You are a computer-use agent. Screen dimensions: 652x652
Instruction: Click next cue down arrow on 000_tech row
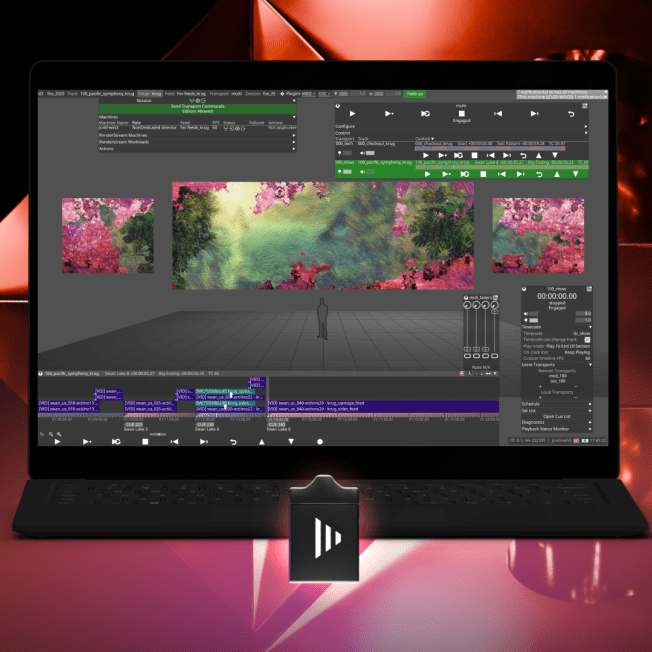click(555, 156)
